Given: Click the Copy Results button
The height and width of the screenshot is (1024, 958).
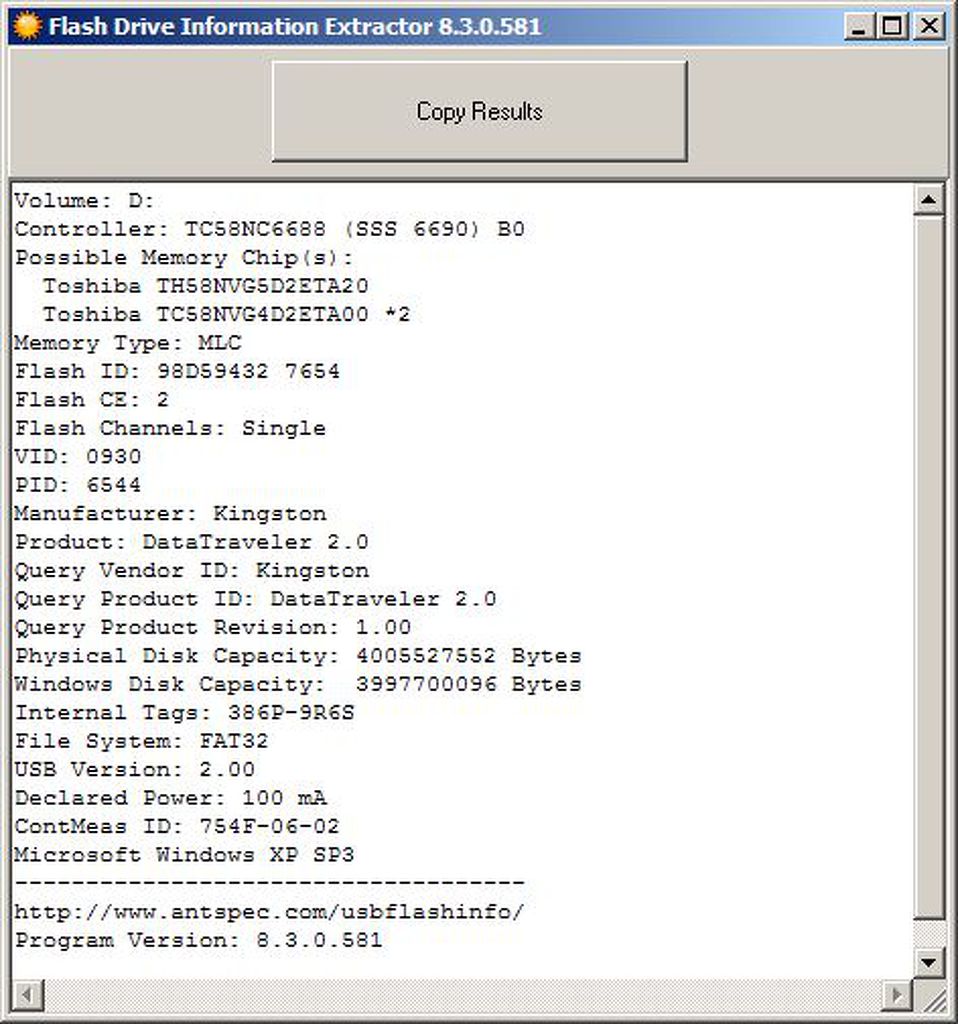Looking at the screenshot, I should (479, 111).
